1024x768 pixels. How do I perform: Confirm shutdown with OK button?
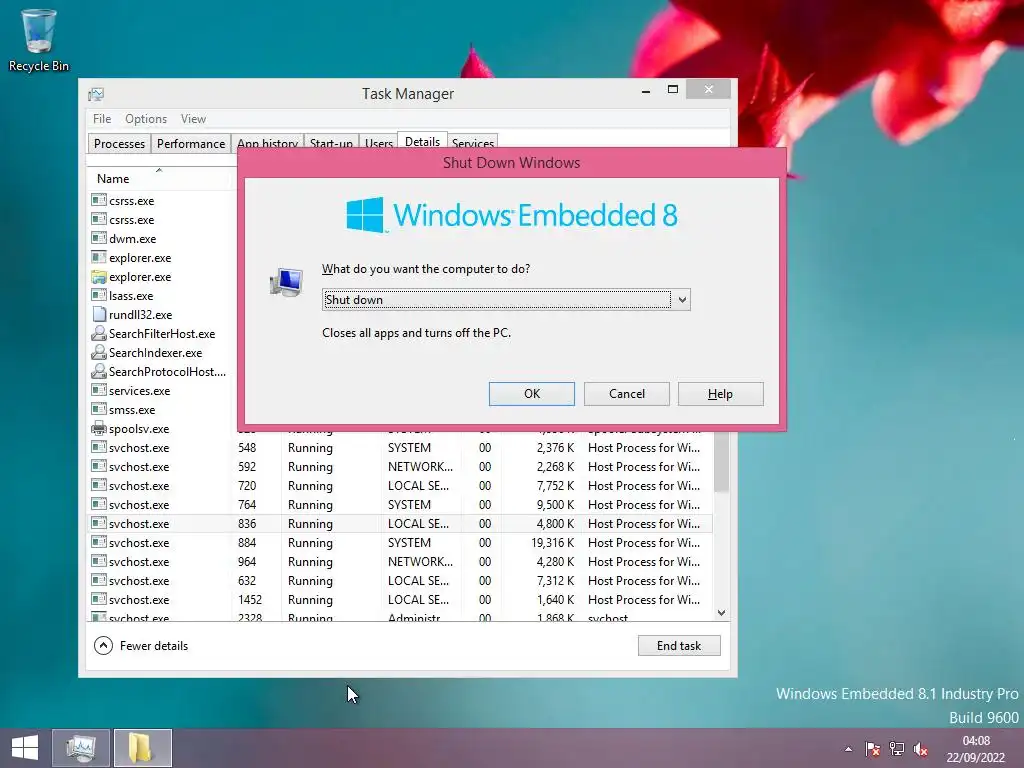click(532, 394)
